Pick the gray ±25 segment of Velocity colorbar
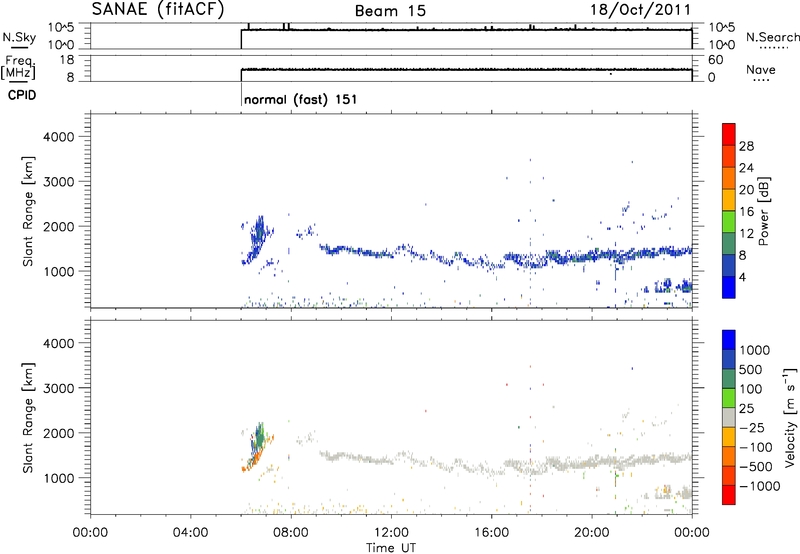 pos(729,417)
